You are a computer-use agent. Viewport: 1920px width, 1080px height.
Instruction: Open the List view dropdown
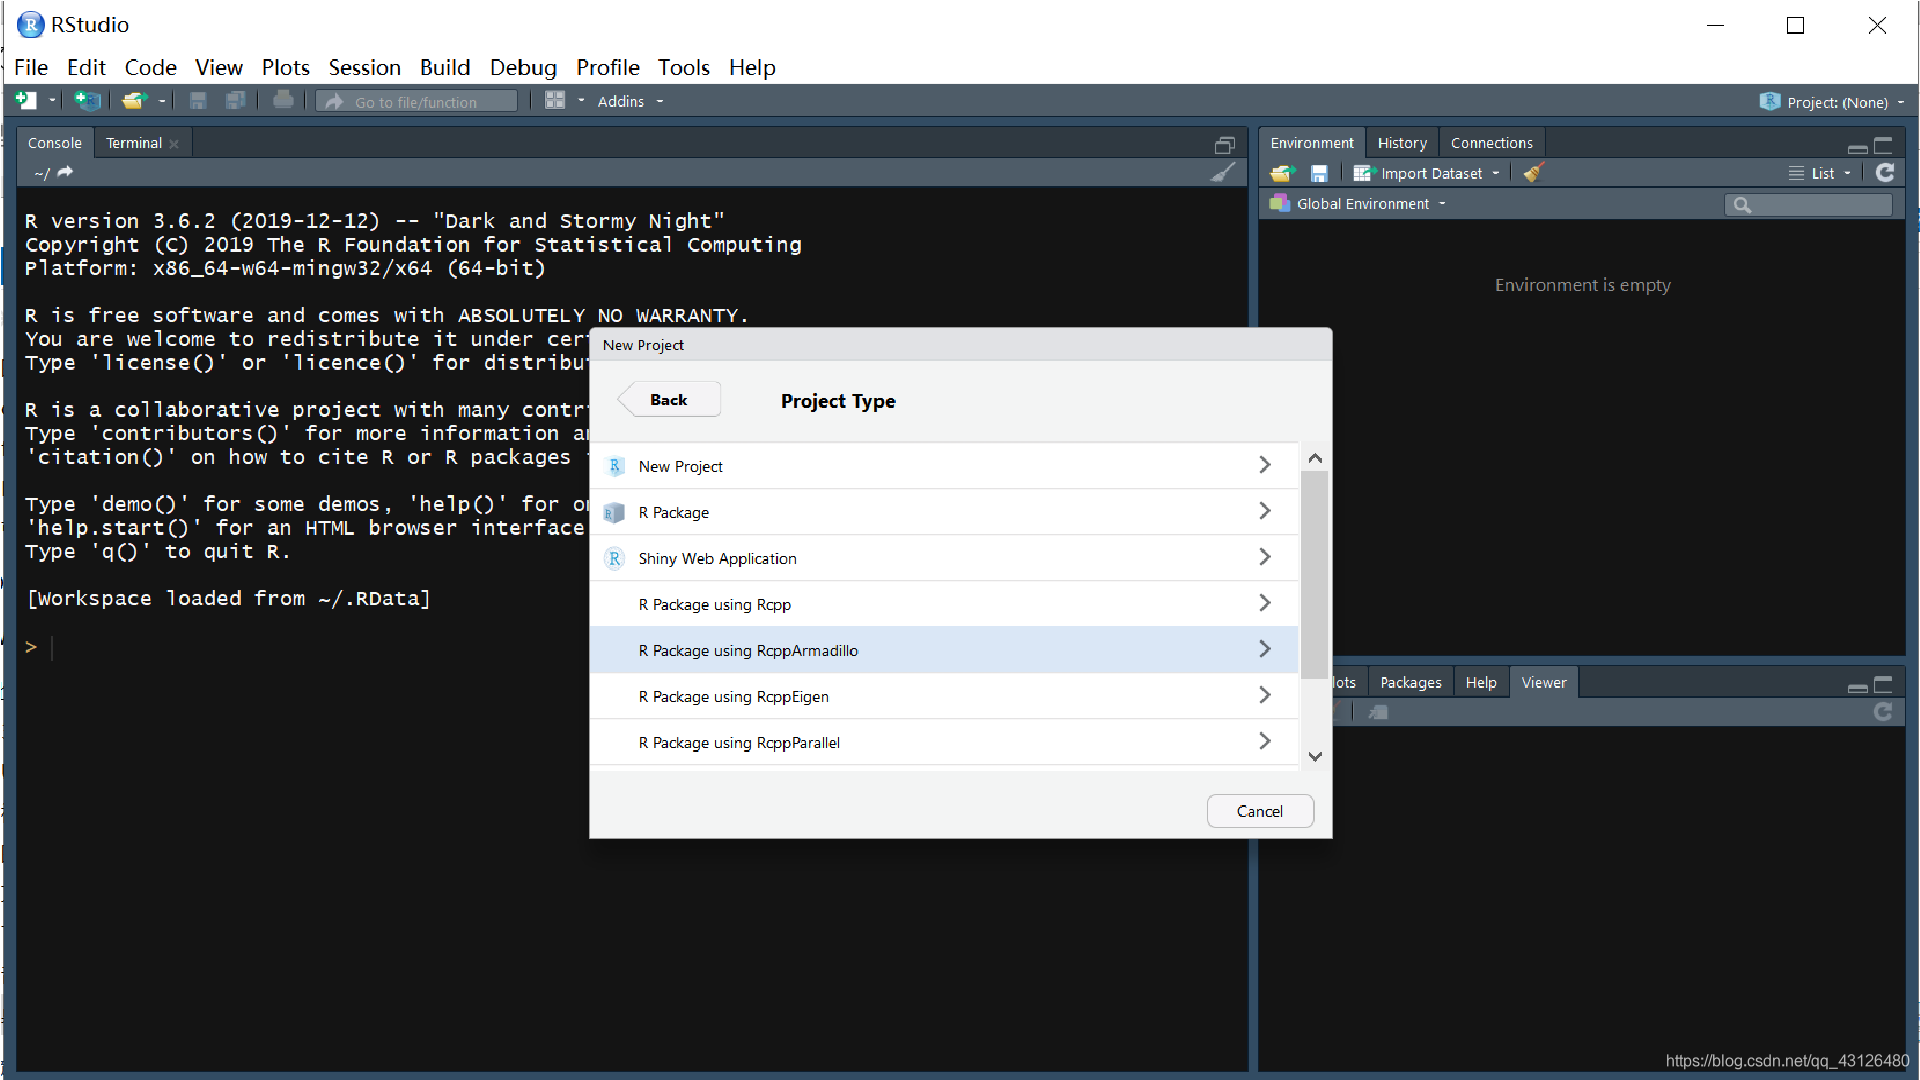pos(1820,173)
